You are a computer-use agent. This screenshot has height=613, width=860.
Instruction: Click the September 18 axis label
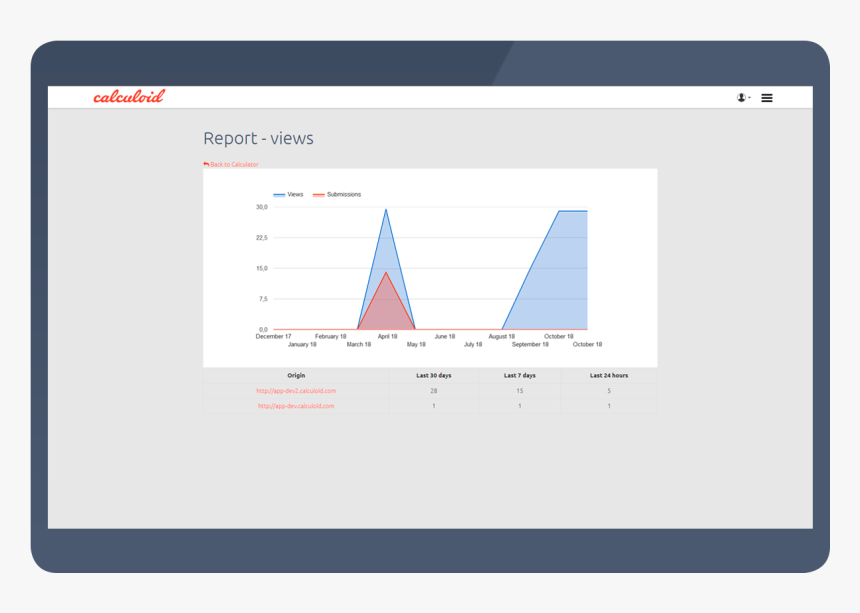530,344
